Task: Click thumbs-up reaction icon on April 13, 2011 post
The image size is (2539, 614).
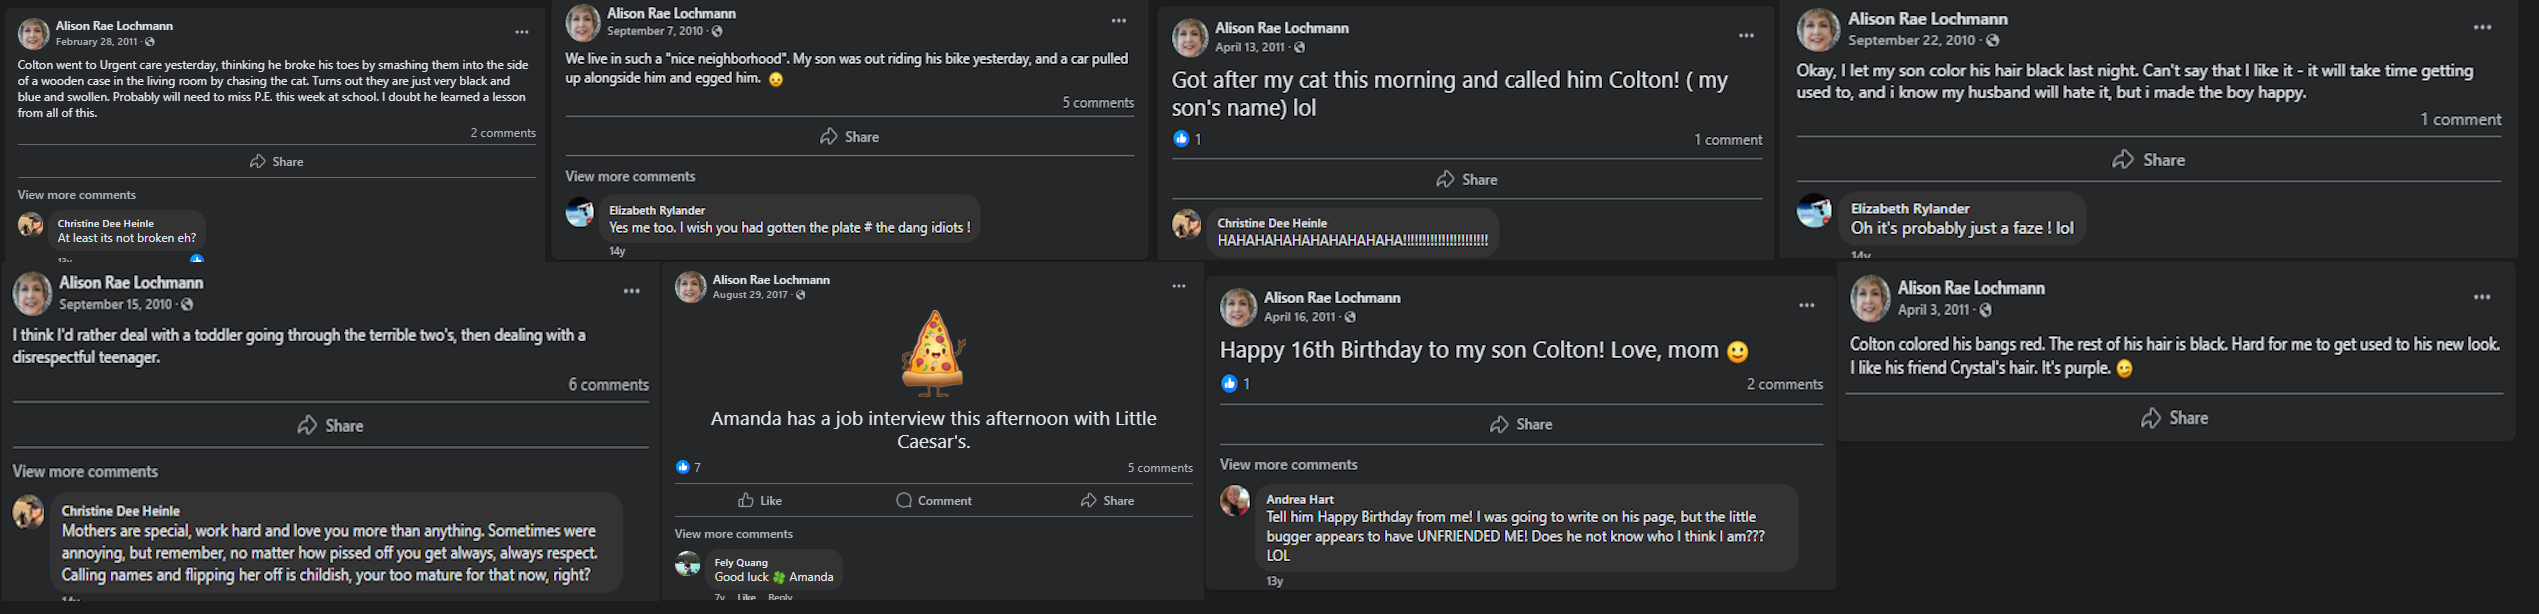Action: [1181, 139]
